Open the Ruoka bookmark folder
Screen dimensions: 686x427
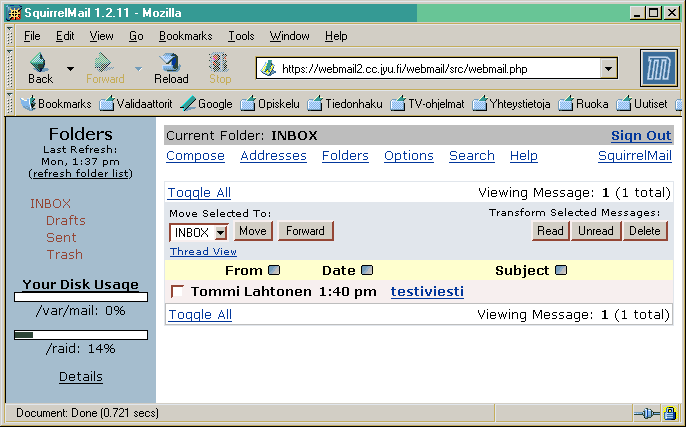tap(583, 104)
